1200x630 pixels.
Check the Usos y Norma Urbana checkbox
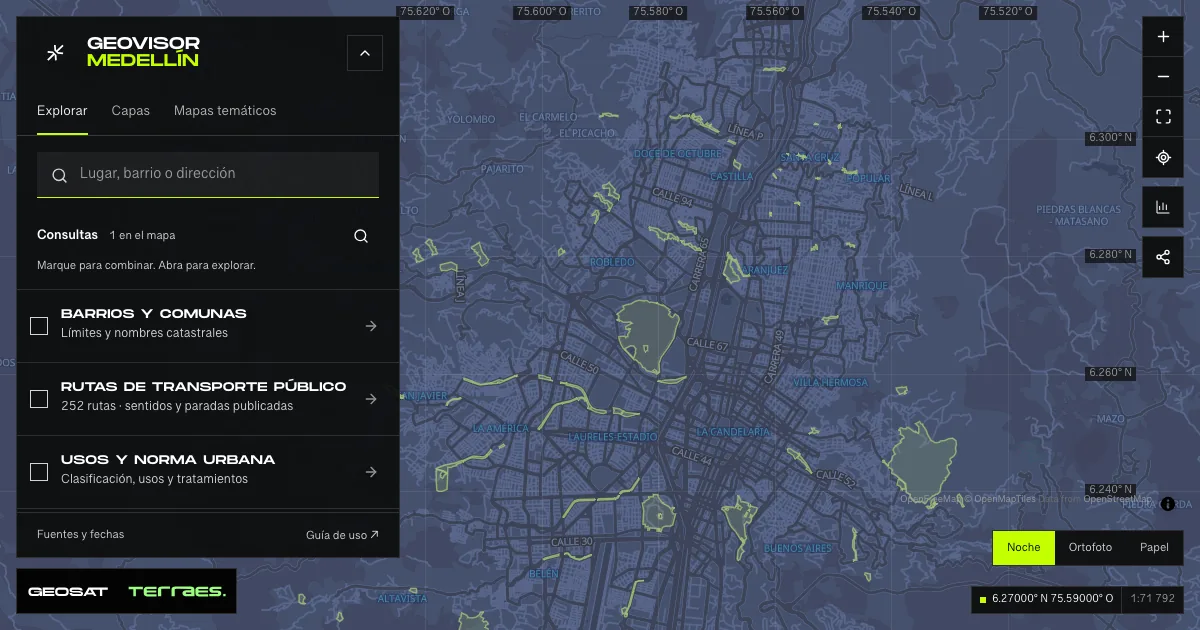tap(39, 472)
